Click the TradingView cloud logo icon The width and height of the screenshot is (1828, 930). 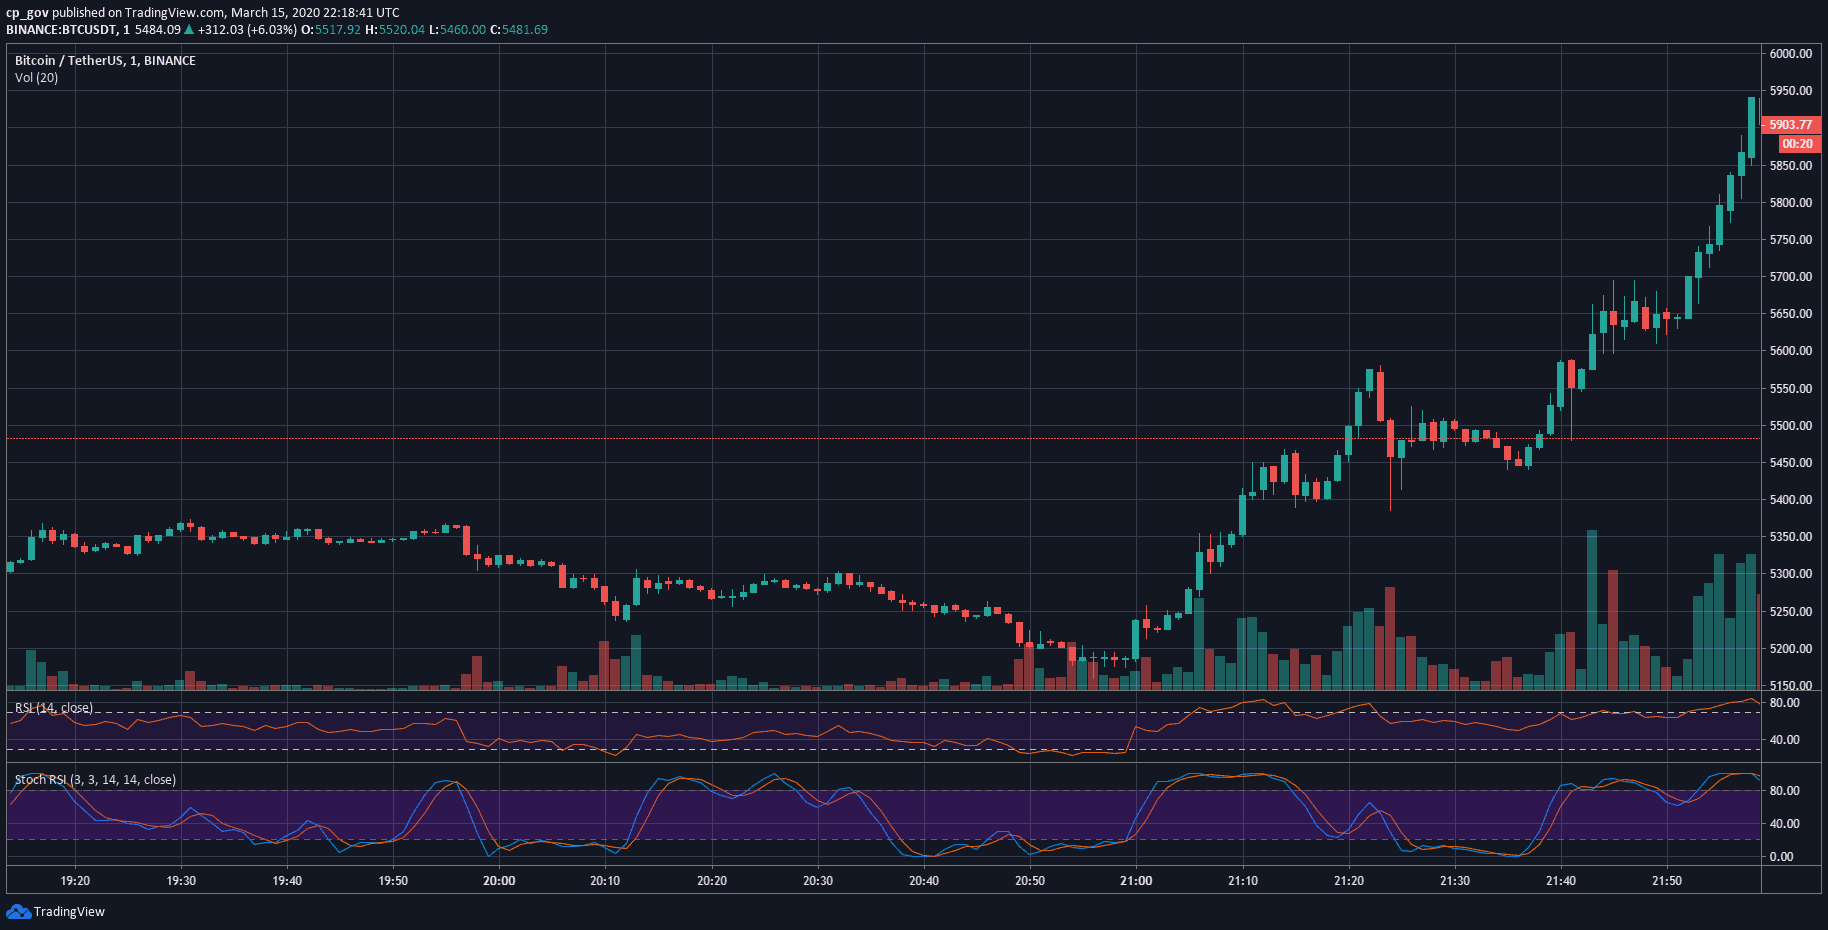18,911
